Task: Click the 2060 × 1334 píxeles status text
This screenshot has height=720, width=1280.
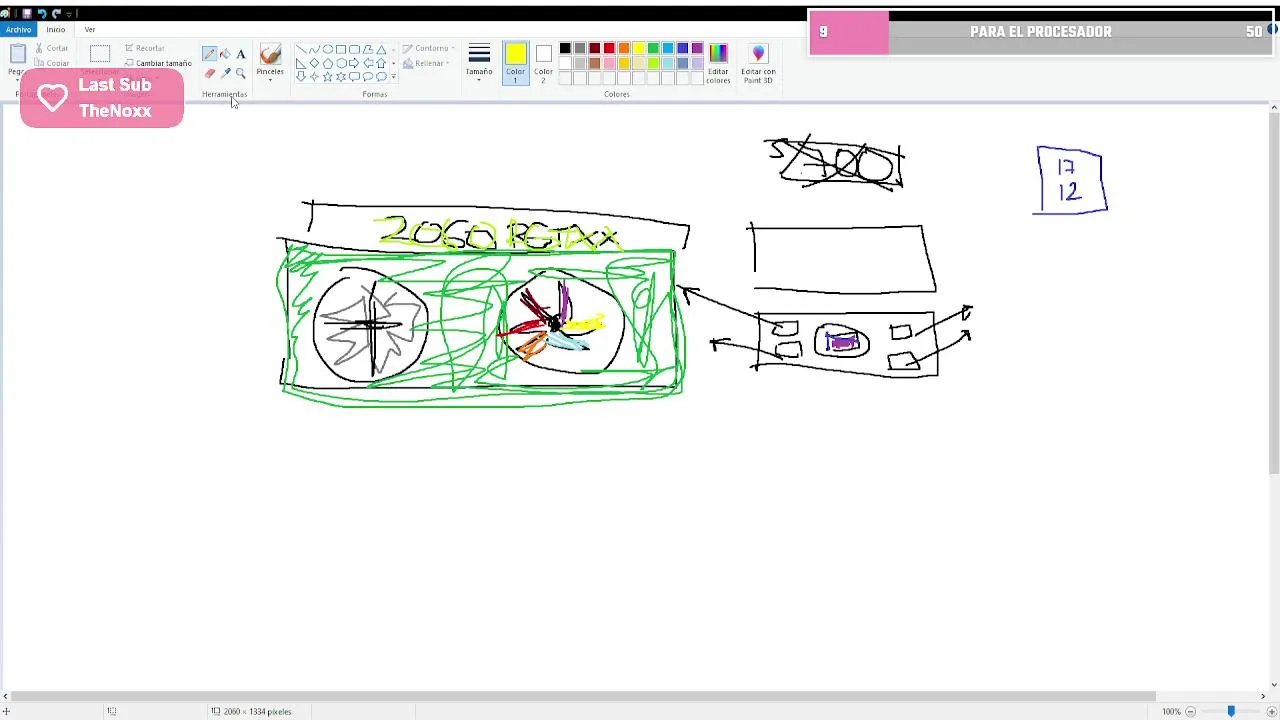Action: [258, 711]
